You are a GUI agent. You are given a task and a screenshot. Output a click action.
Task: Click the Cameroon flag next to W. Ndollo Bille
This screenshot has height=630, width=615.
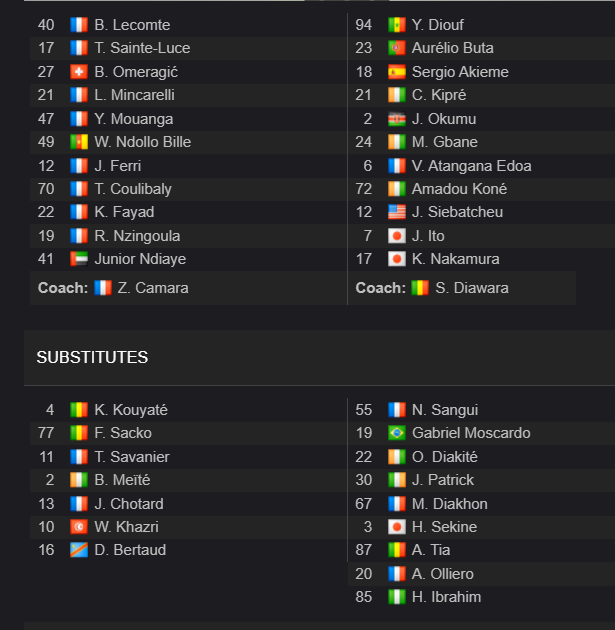[79, 142]
